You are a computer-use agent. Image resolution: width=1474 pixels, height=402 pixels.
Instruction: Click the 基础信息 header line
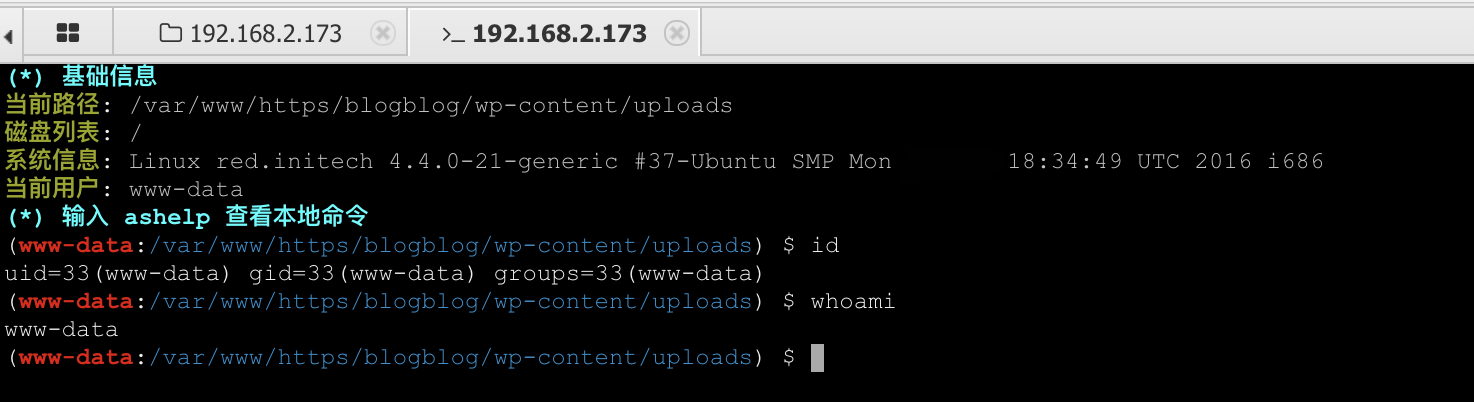click(109, 76)
